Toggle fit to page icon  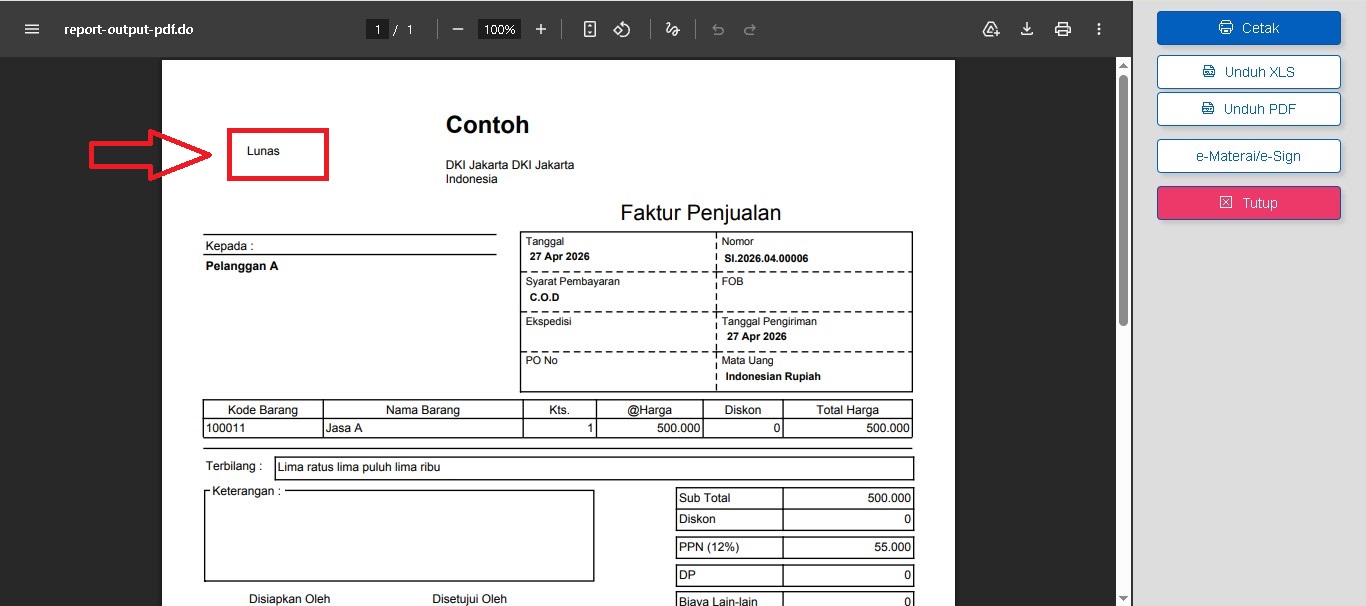tap(590, 29)
